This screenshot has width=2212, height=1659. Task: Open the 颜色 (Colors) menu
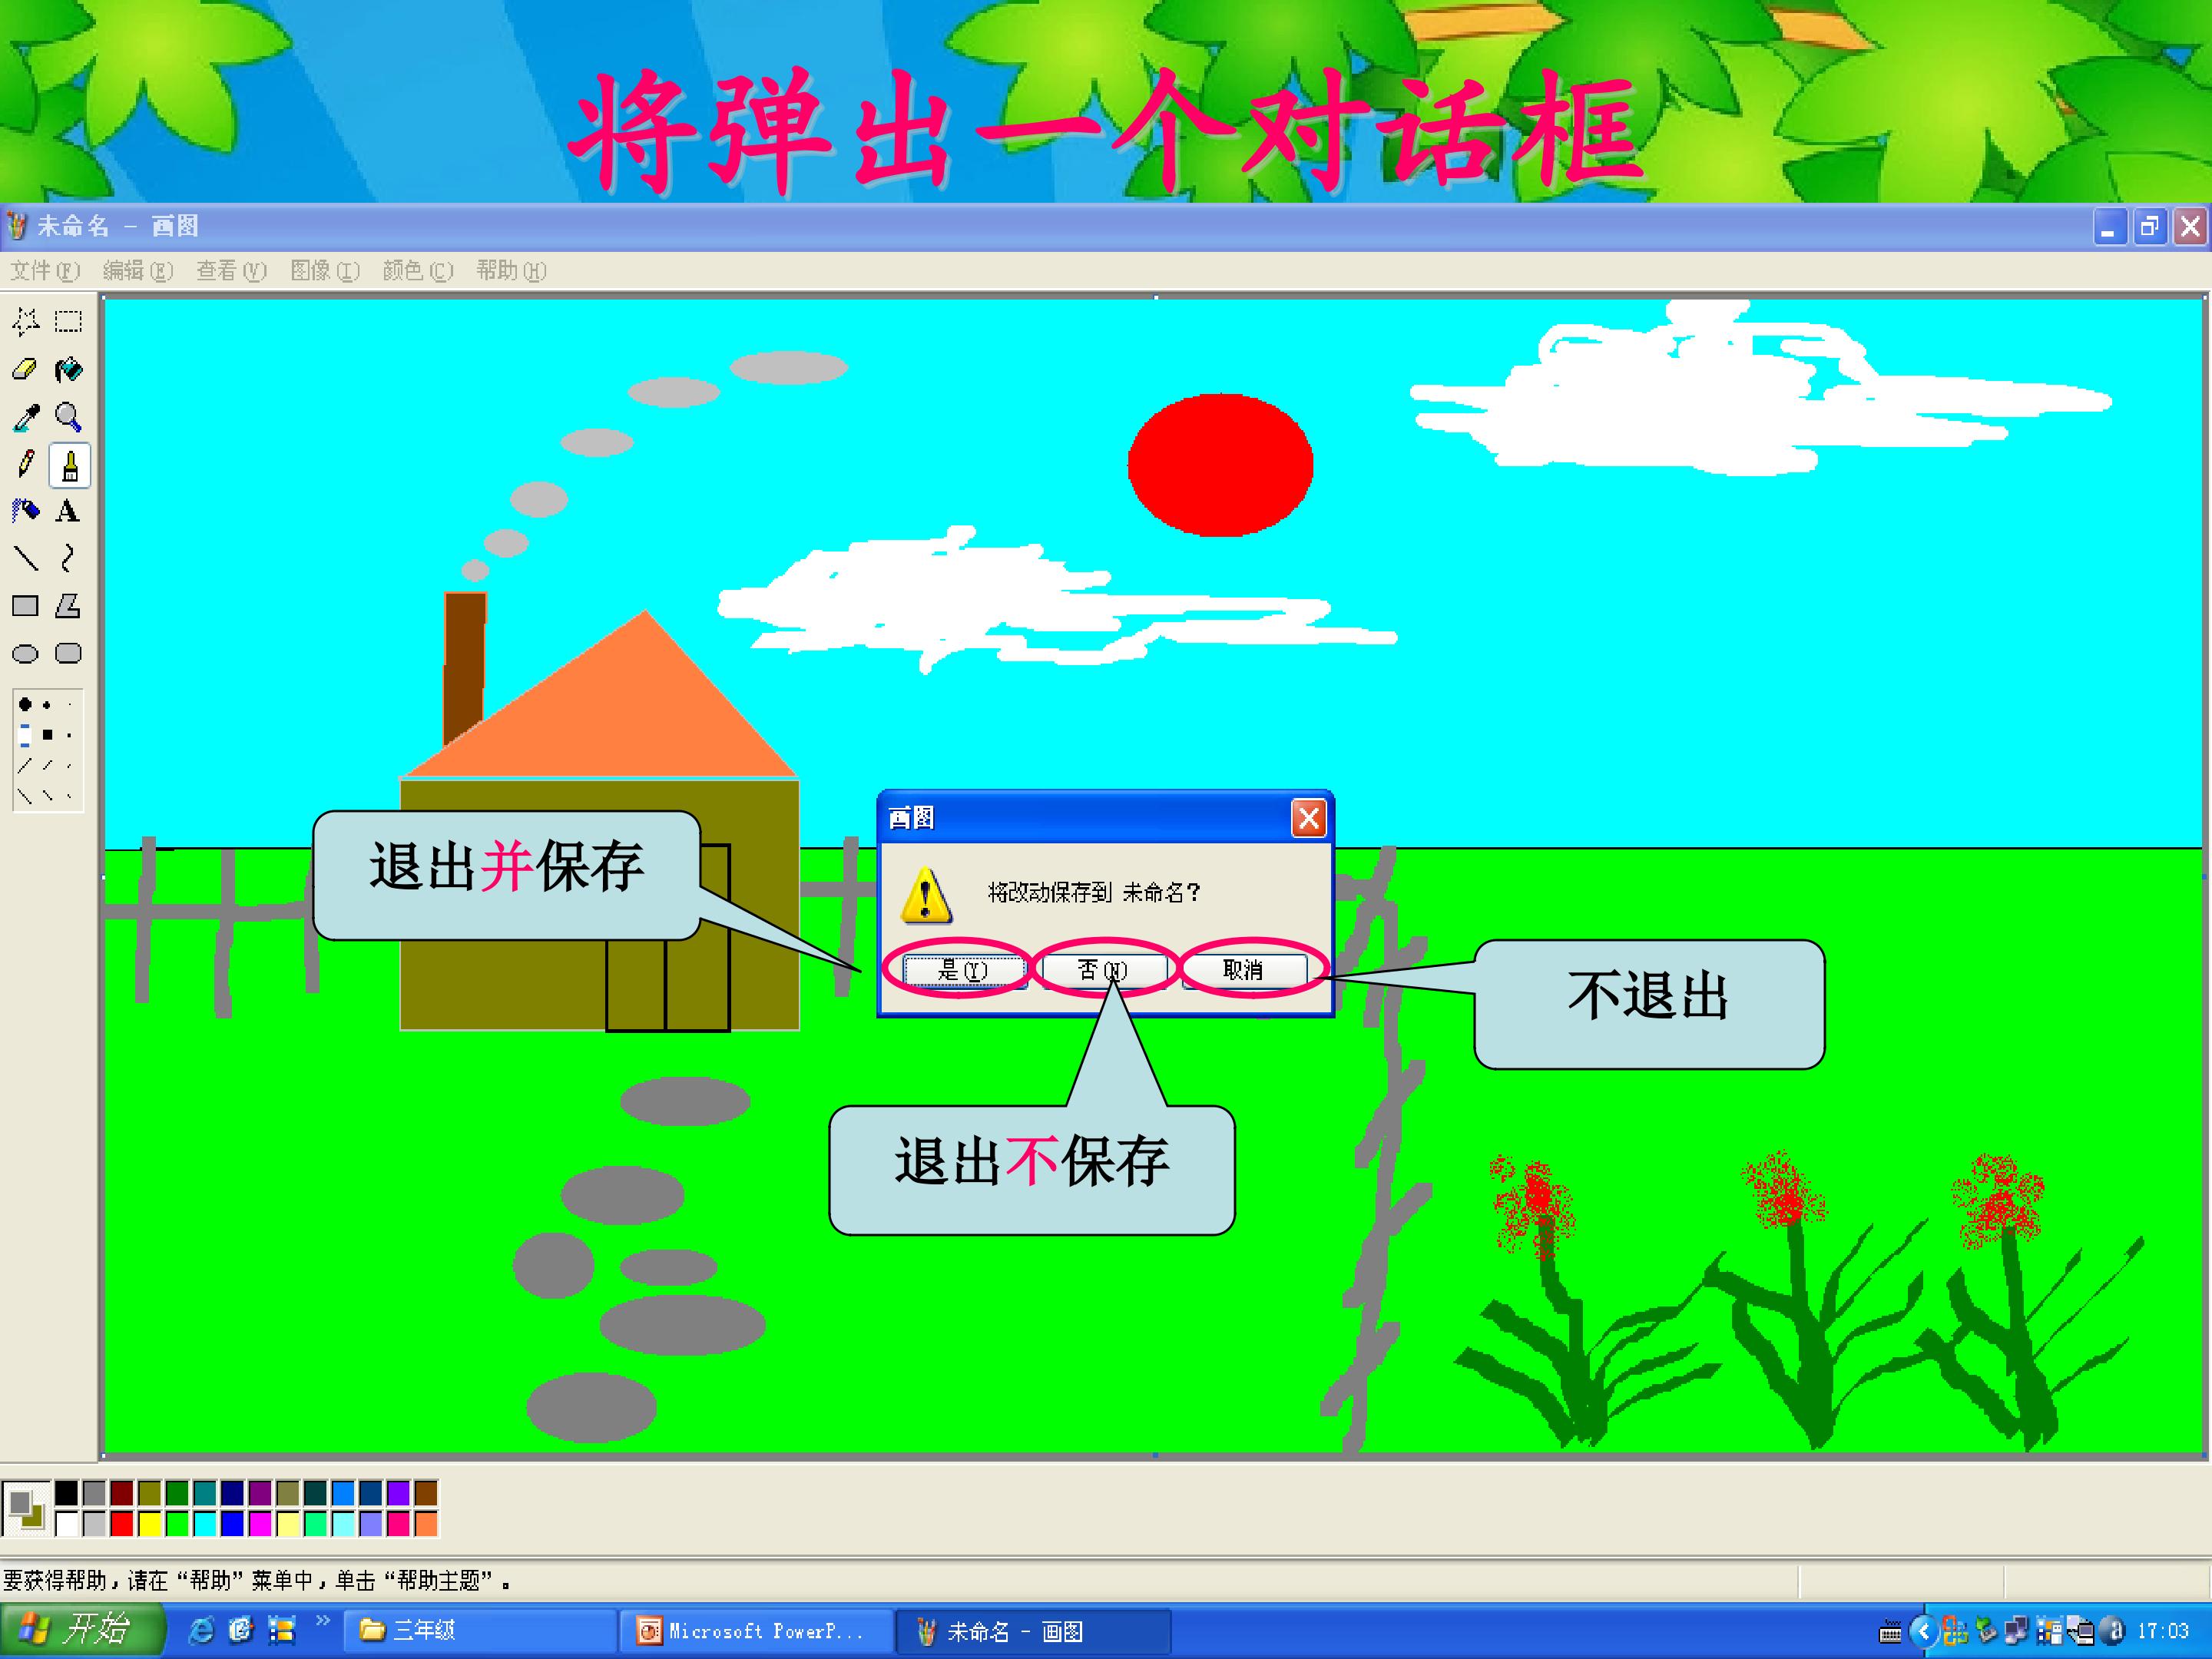(417, 271)
